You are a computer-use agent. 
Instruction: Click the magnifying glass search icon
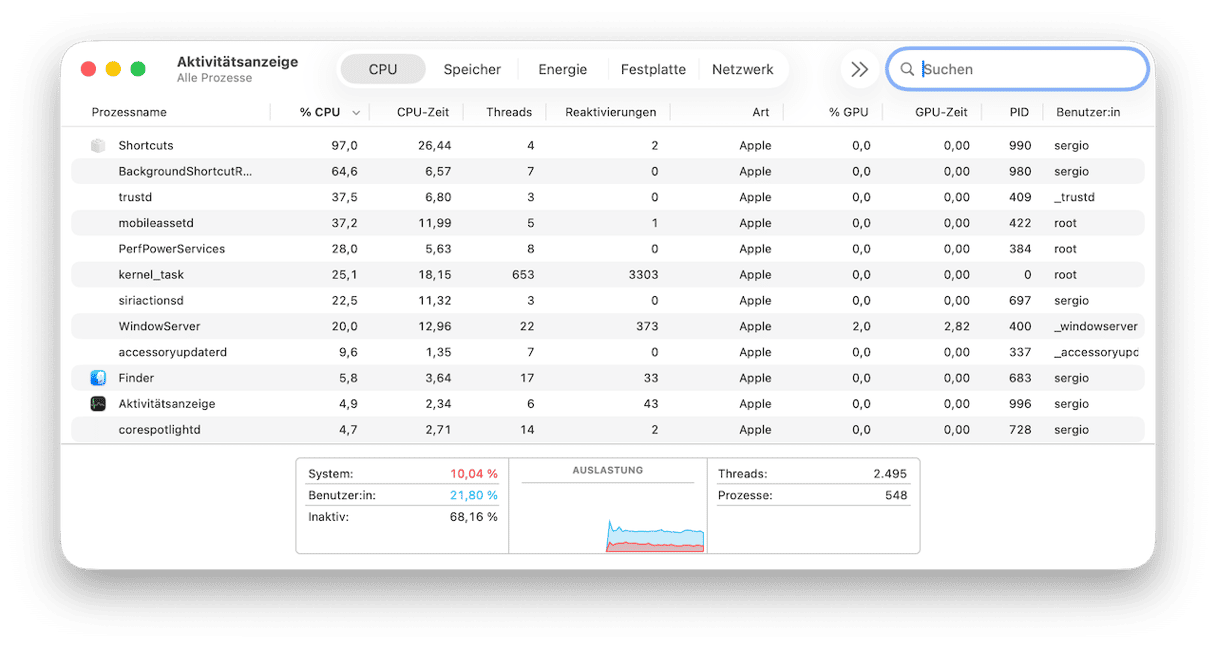click(x=907, y=70)
